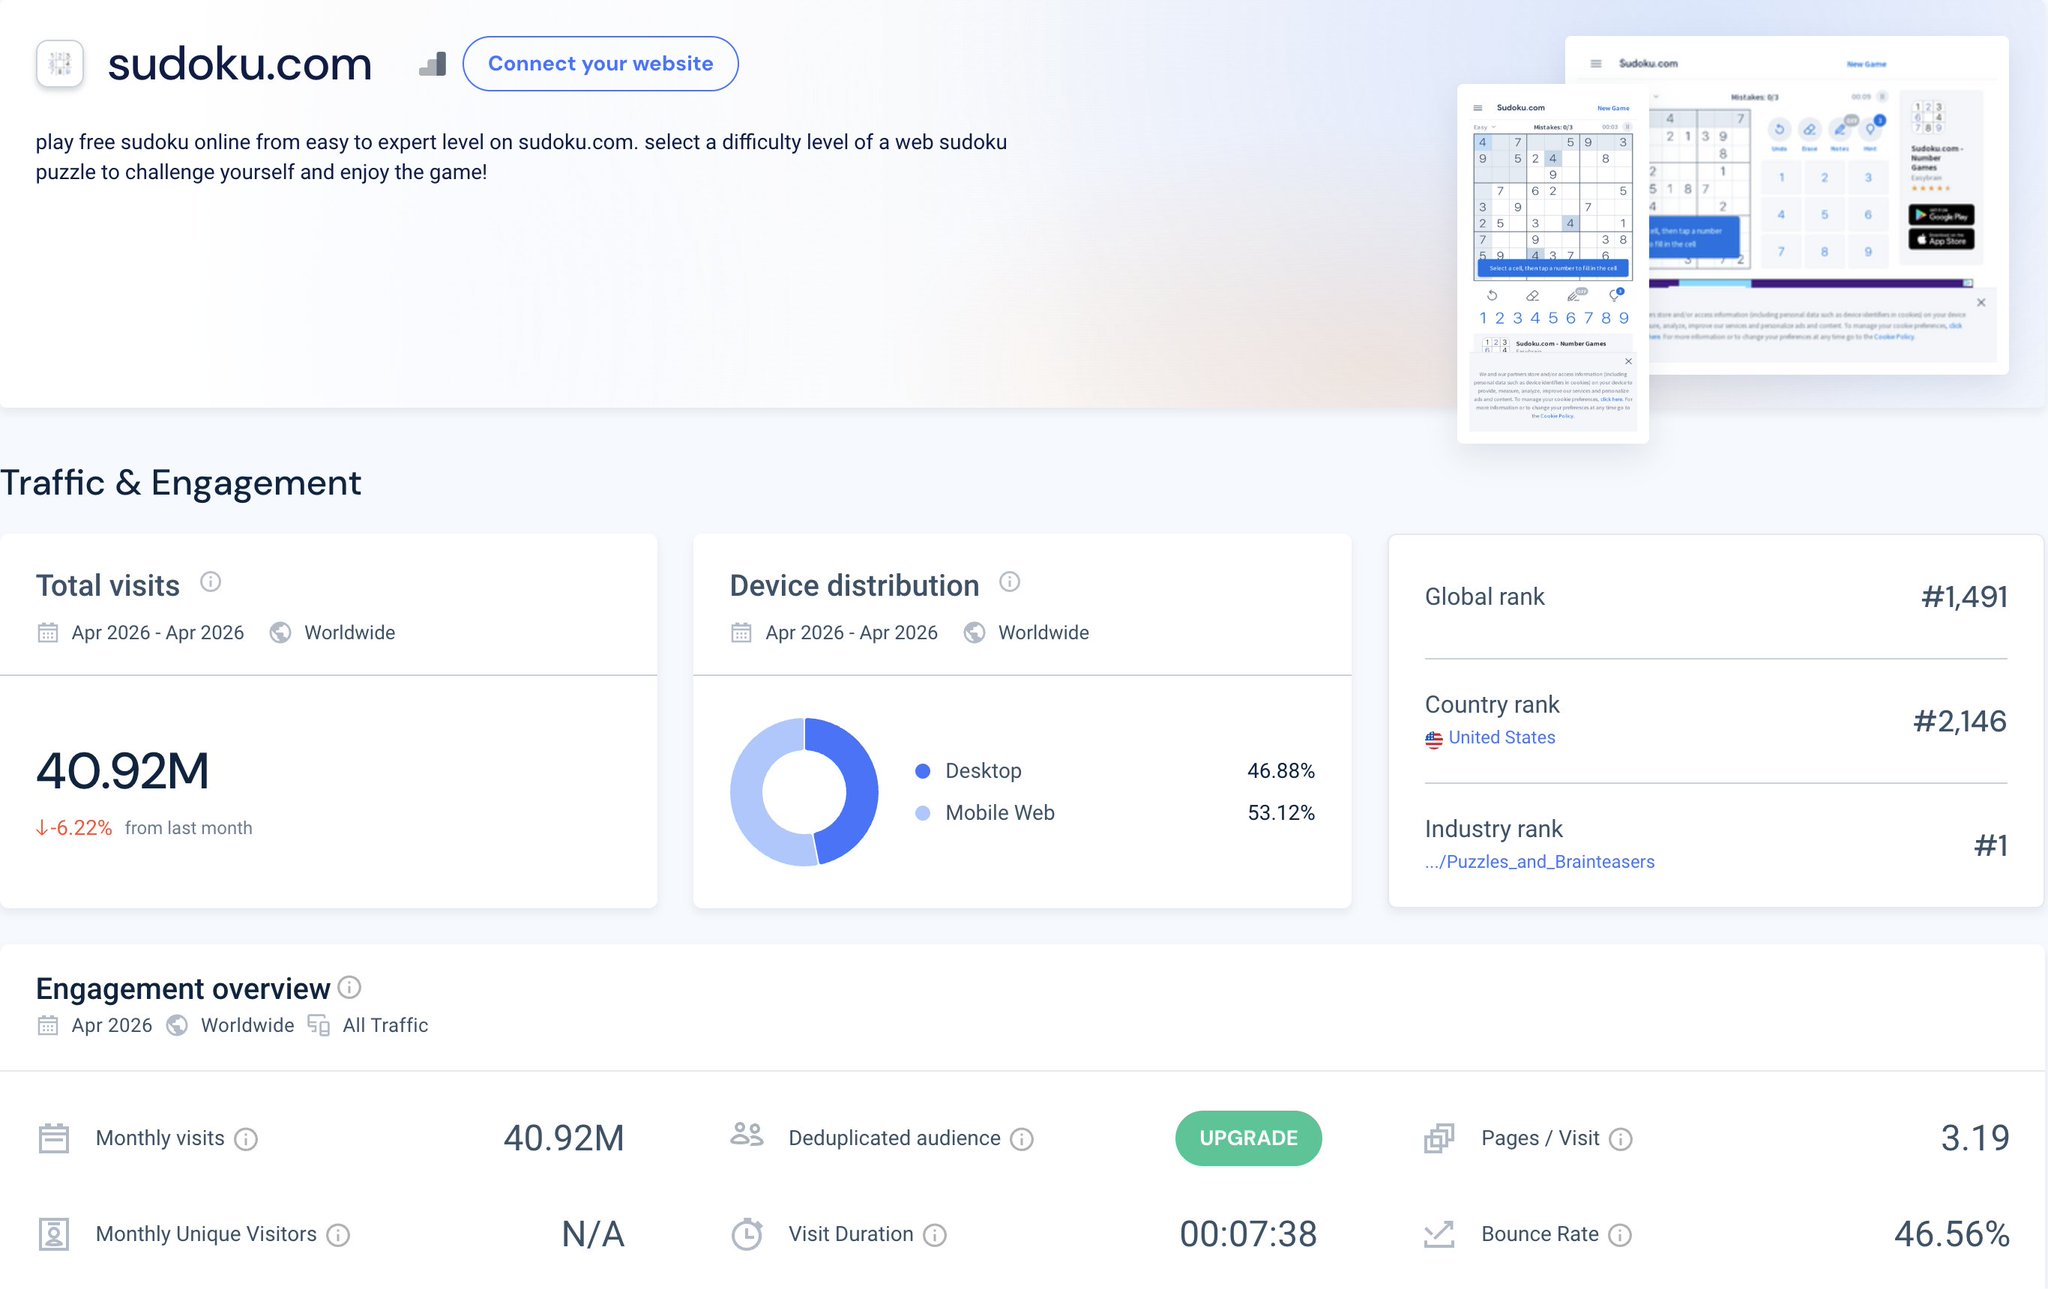Click the Connect your website button
The height and width of the screenshot is (1289, 2048).
pyautogui.click(x=601, y=64)
